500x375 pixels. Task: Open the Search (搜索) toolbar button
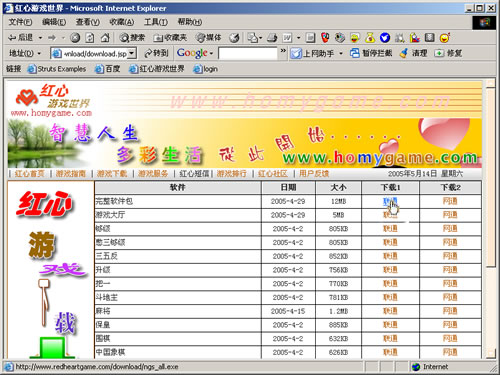tap(132, 38)
